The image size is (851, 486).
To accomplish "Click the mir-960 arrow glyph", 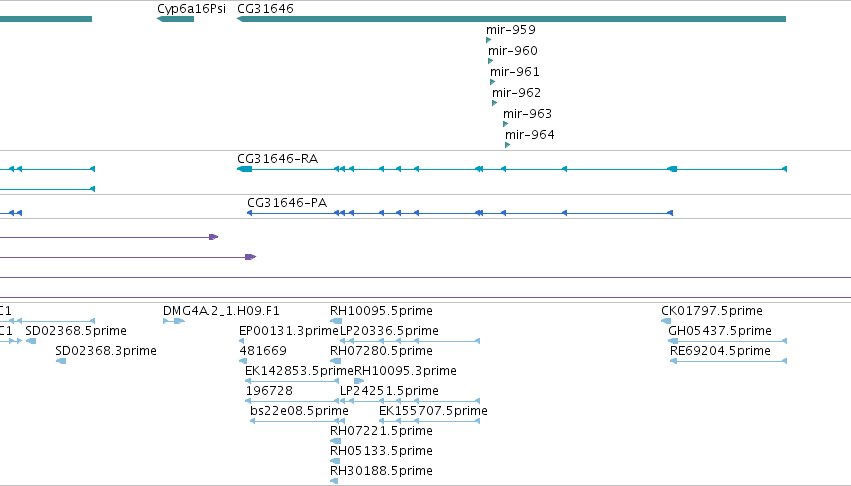I will pyautogui.click(x=491, y=61).
